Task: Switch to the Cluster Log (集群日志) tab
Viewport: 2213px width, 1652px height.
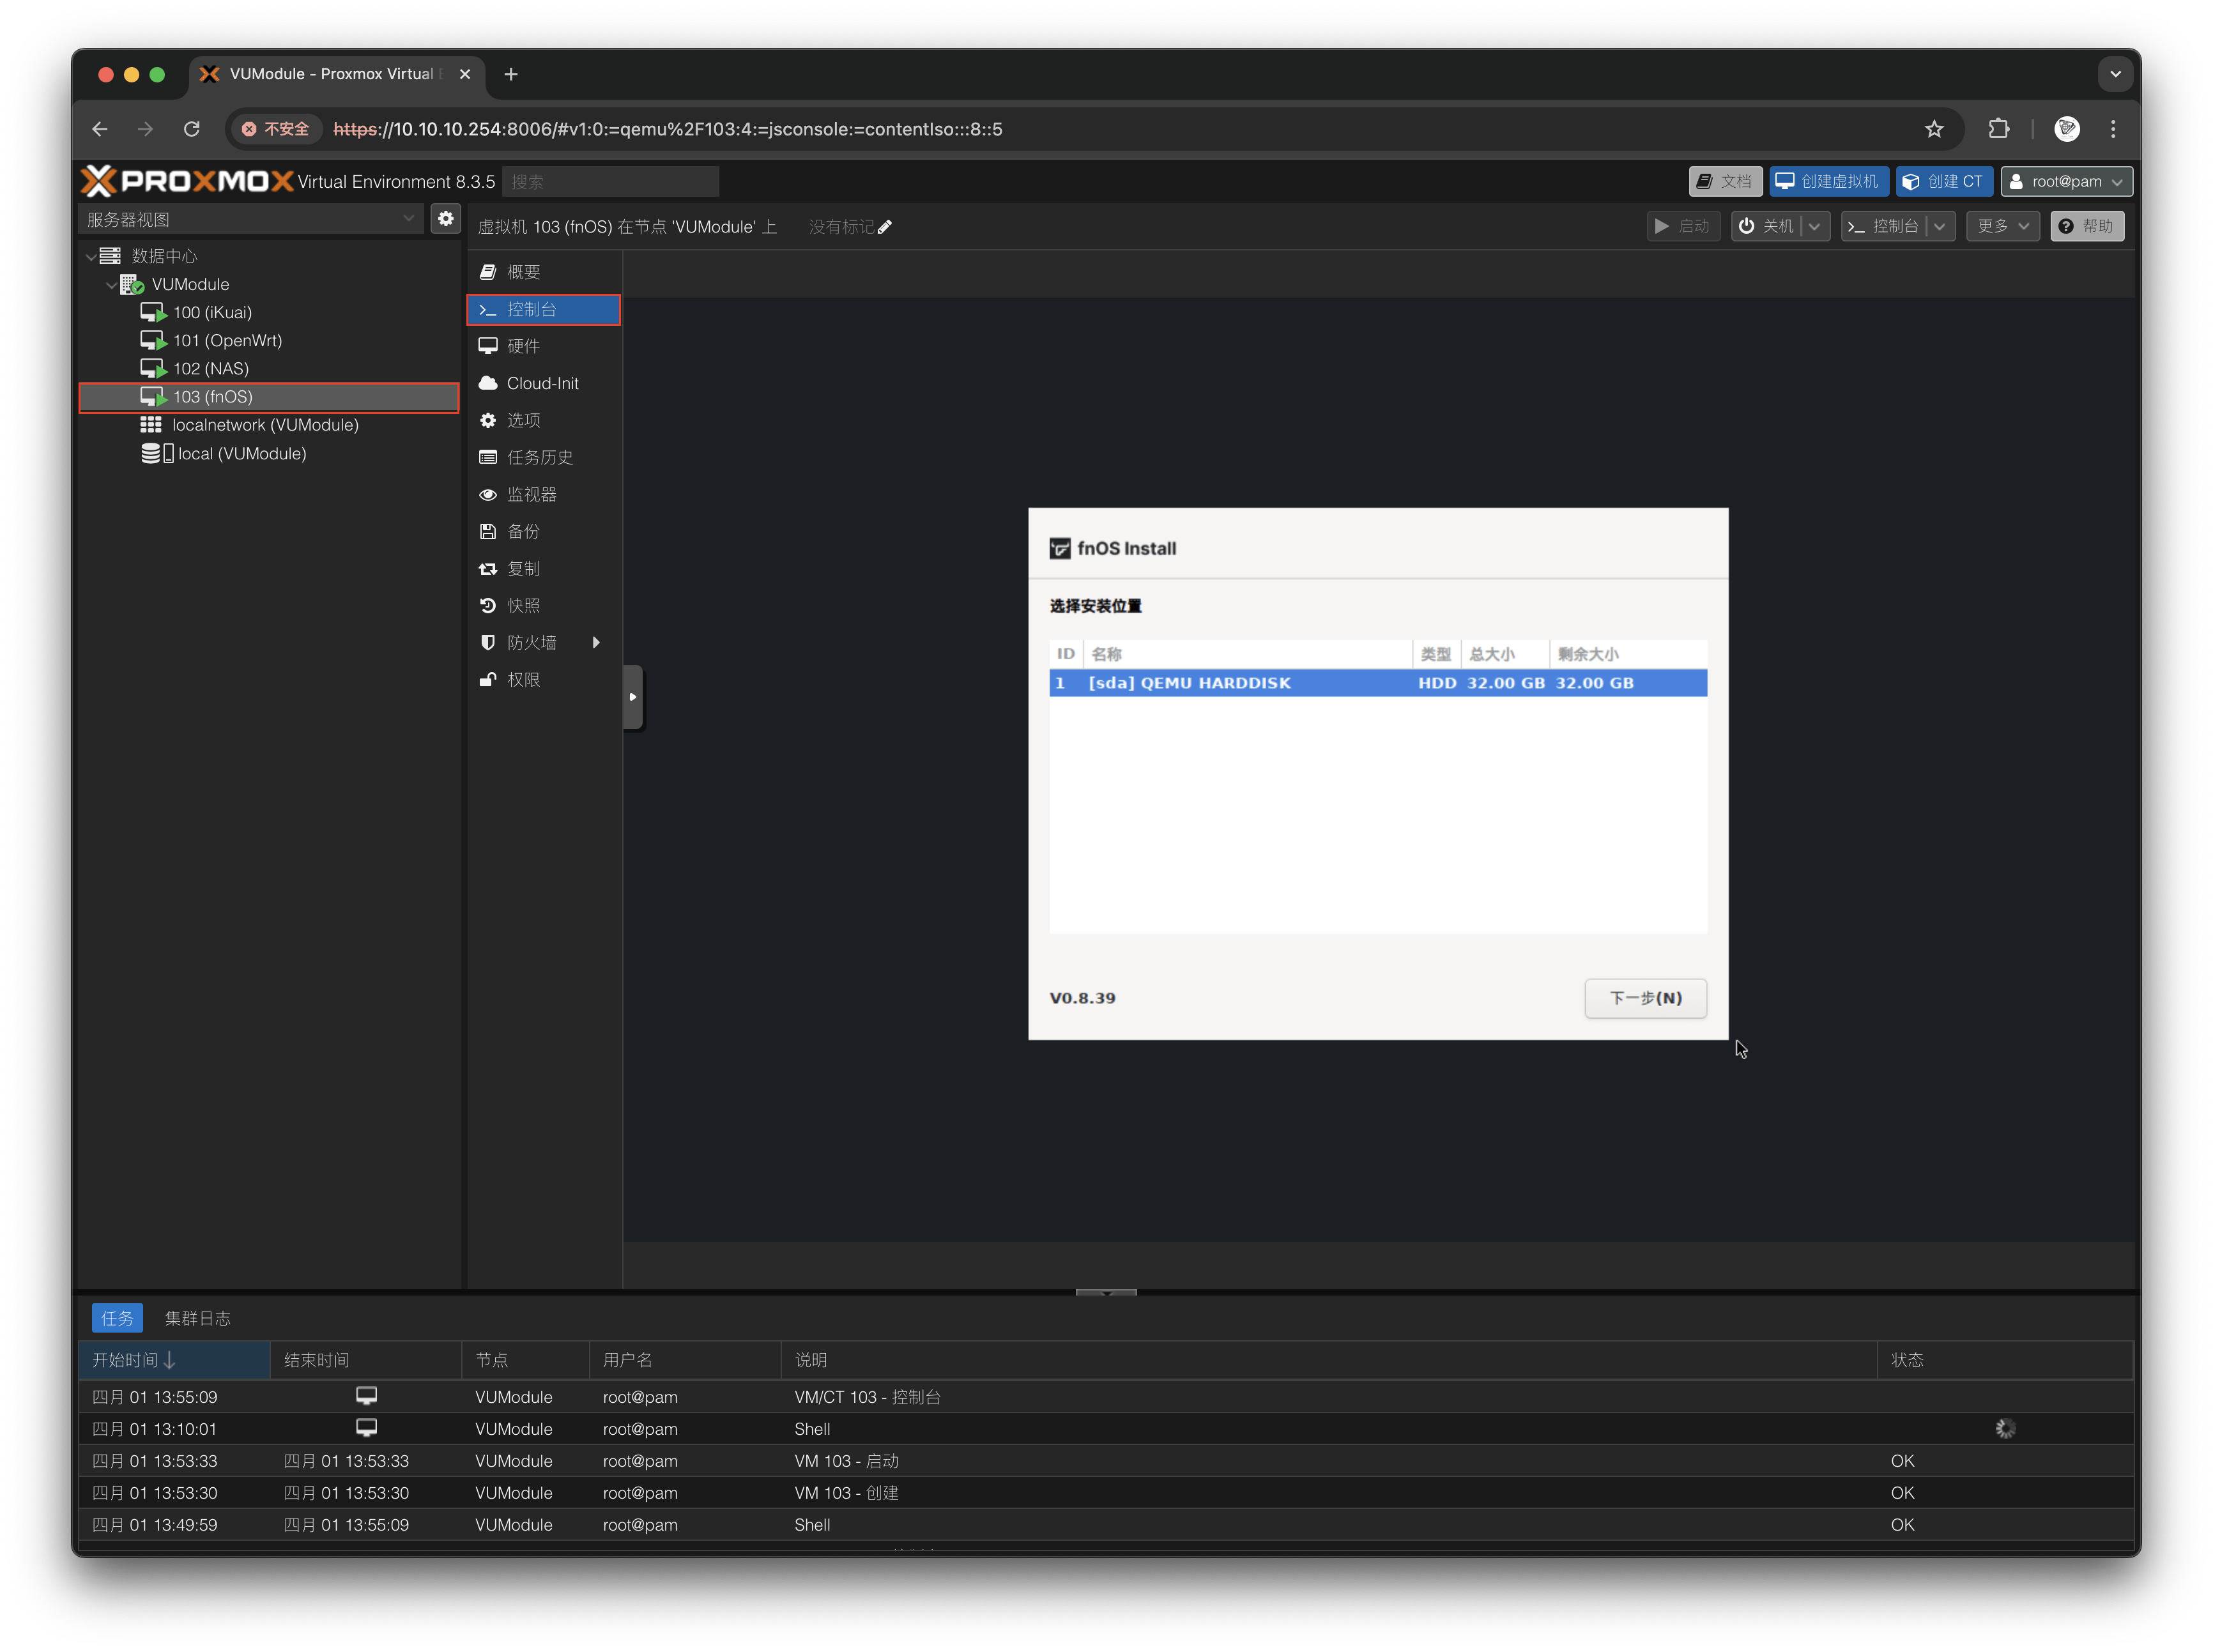Action: pos(197,1318)
